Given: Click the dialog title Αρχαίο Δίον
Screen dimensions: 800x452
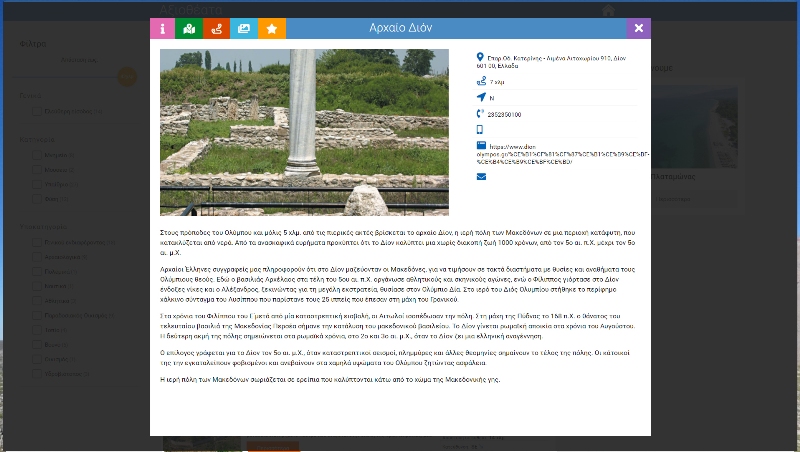Looking at the screenshot, I should [x=401, y=28].
